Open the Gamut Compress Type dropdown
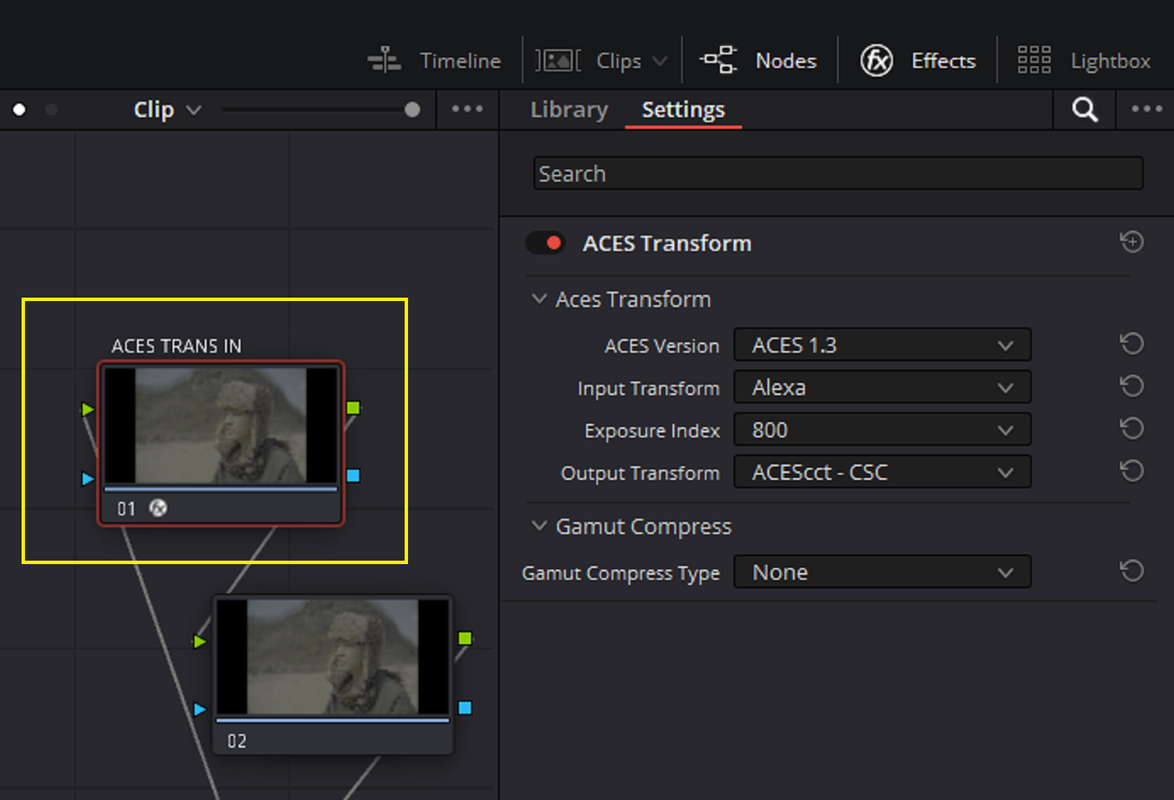Viewport: 1174px width, 800px height. click(882, 572)
